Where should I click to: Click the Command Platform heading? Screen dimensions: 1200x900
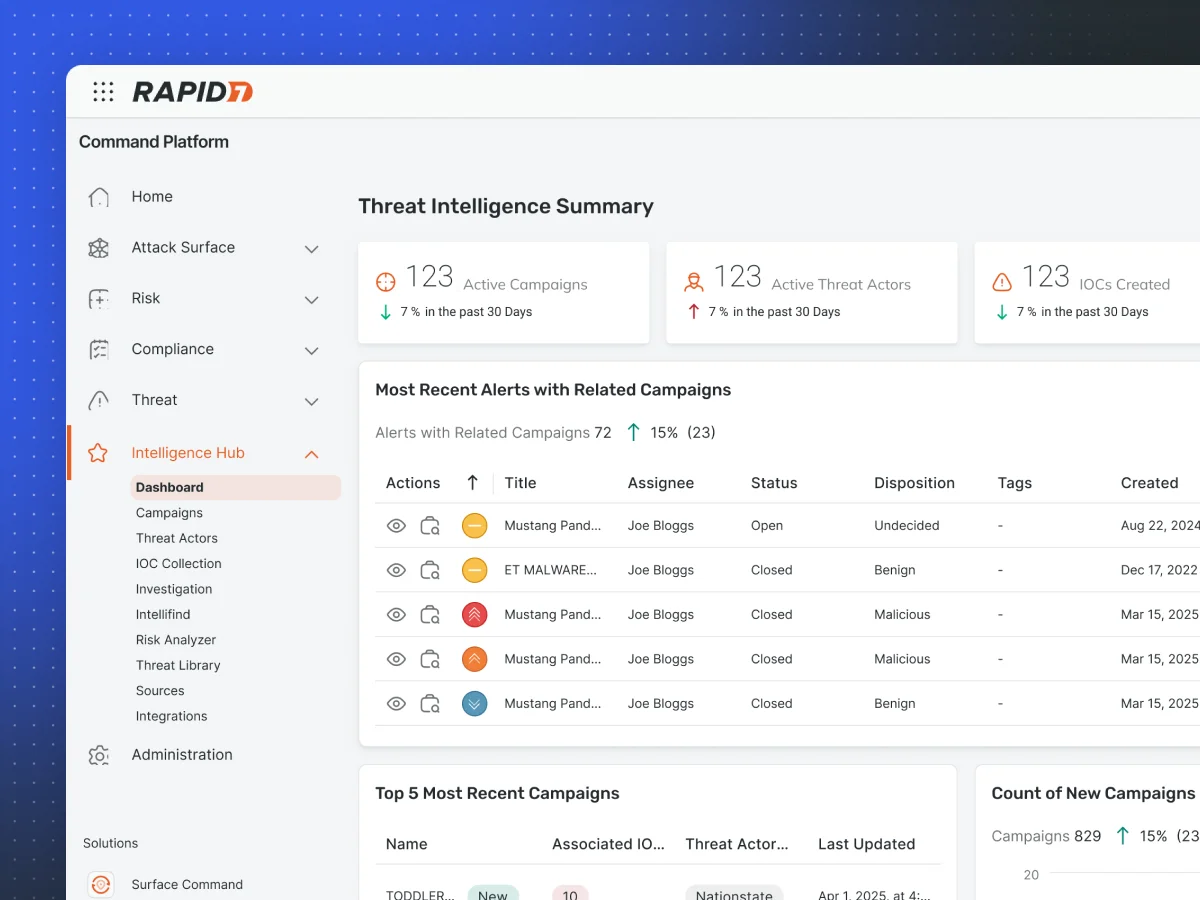click(154, 142)
